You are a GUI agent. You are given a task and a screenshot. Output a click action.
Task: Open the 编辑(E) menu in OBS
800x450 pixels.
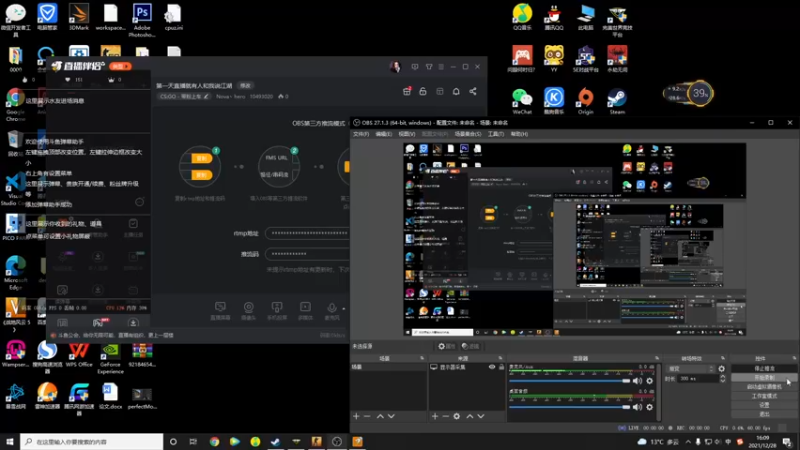384,134
